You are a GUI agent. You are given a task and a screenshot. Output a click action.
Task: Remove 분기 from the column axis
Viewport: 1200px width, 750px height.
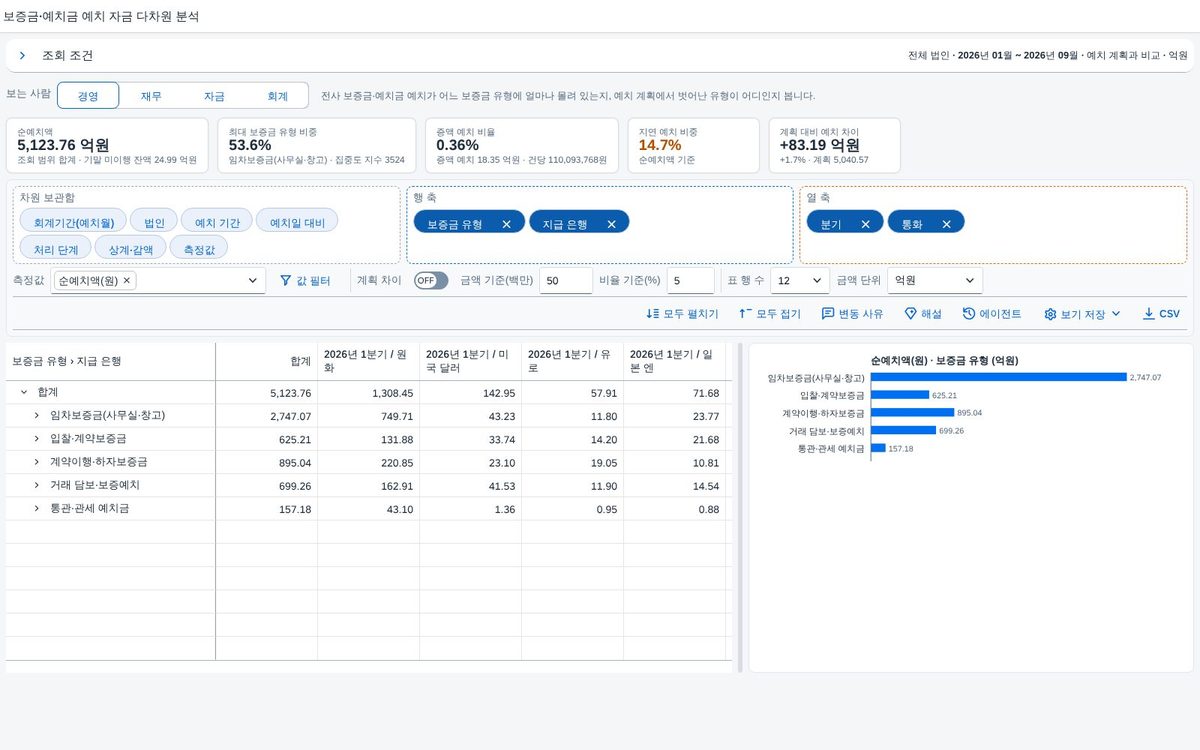coord(865,224)
